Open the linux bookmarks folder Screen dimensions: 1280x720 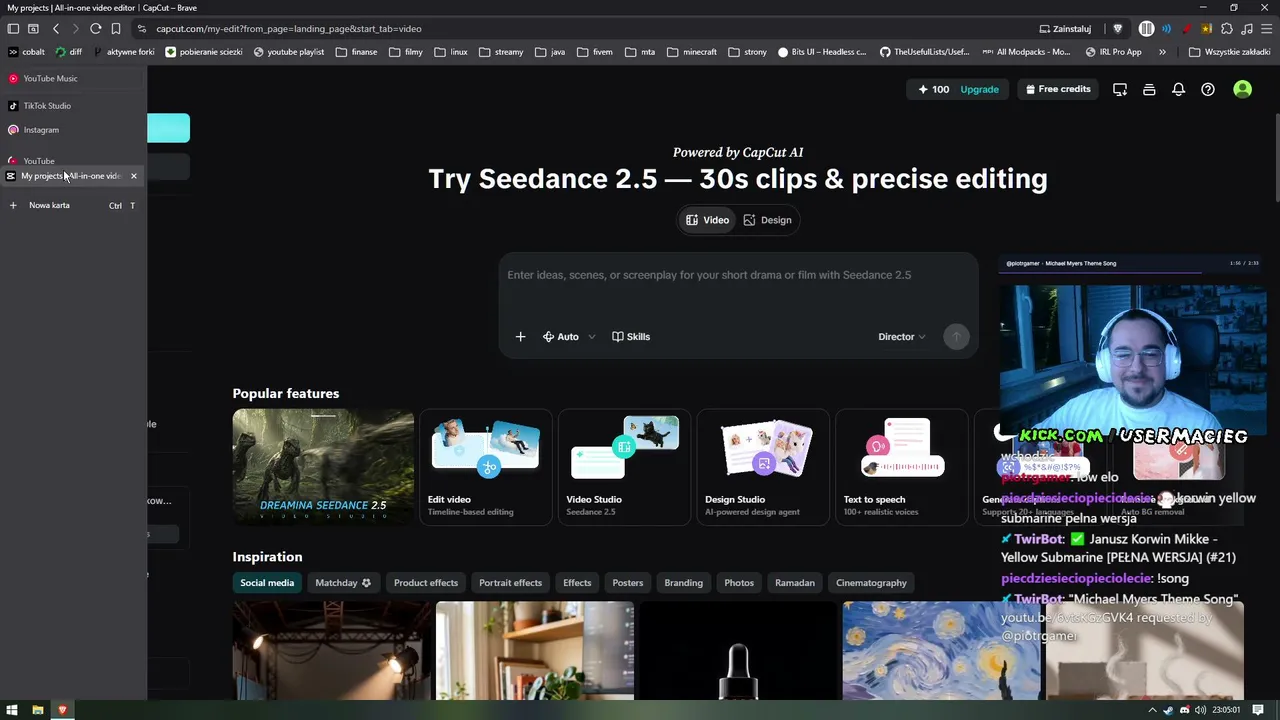[x=451, y=52]
